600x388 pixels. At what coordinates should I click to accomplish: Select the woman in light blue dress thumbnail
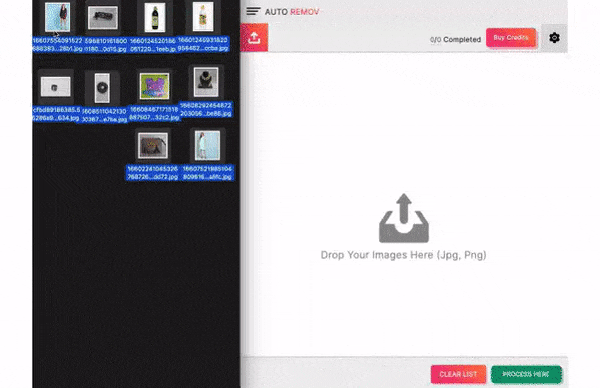coord(207,145)
